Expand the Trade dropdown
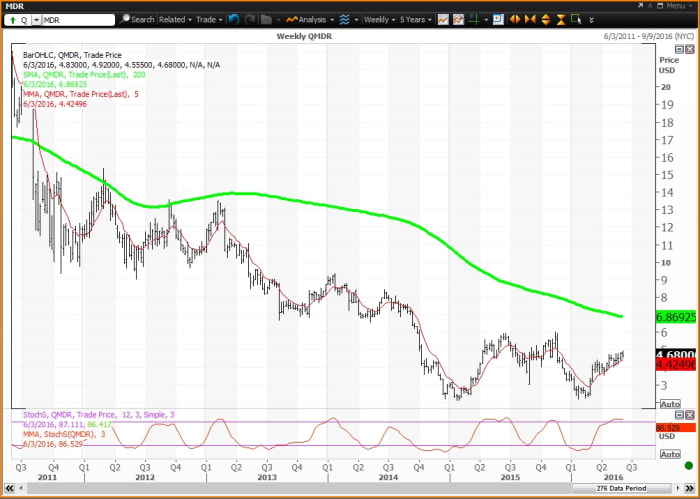The image size is (700, 499). click(210, 19)
